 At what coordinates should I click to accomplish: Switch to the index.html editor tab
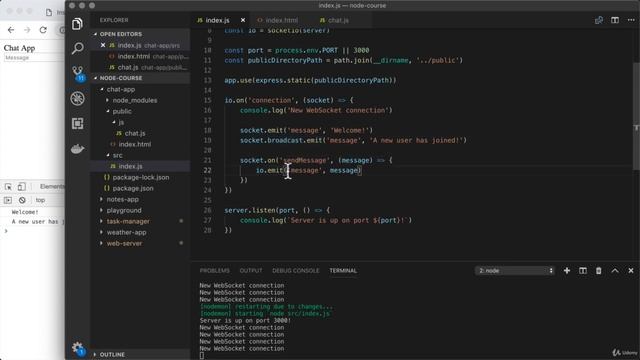pos(281,20)
